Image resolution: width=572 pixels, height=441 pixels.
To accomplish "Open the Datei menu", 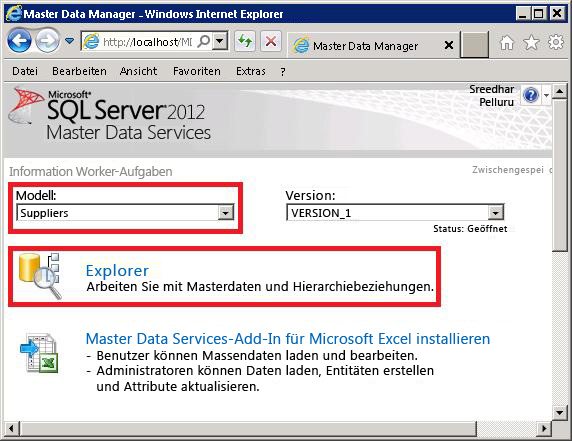I will [25, 71].
